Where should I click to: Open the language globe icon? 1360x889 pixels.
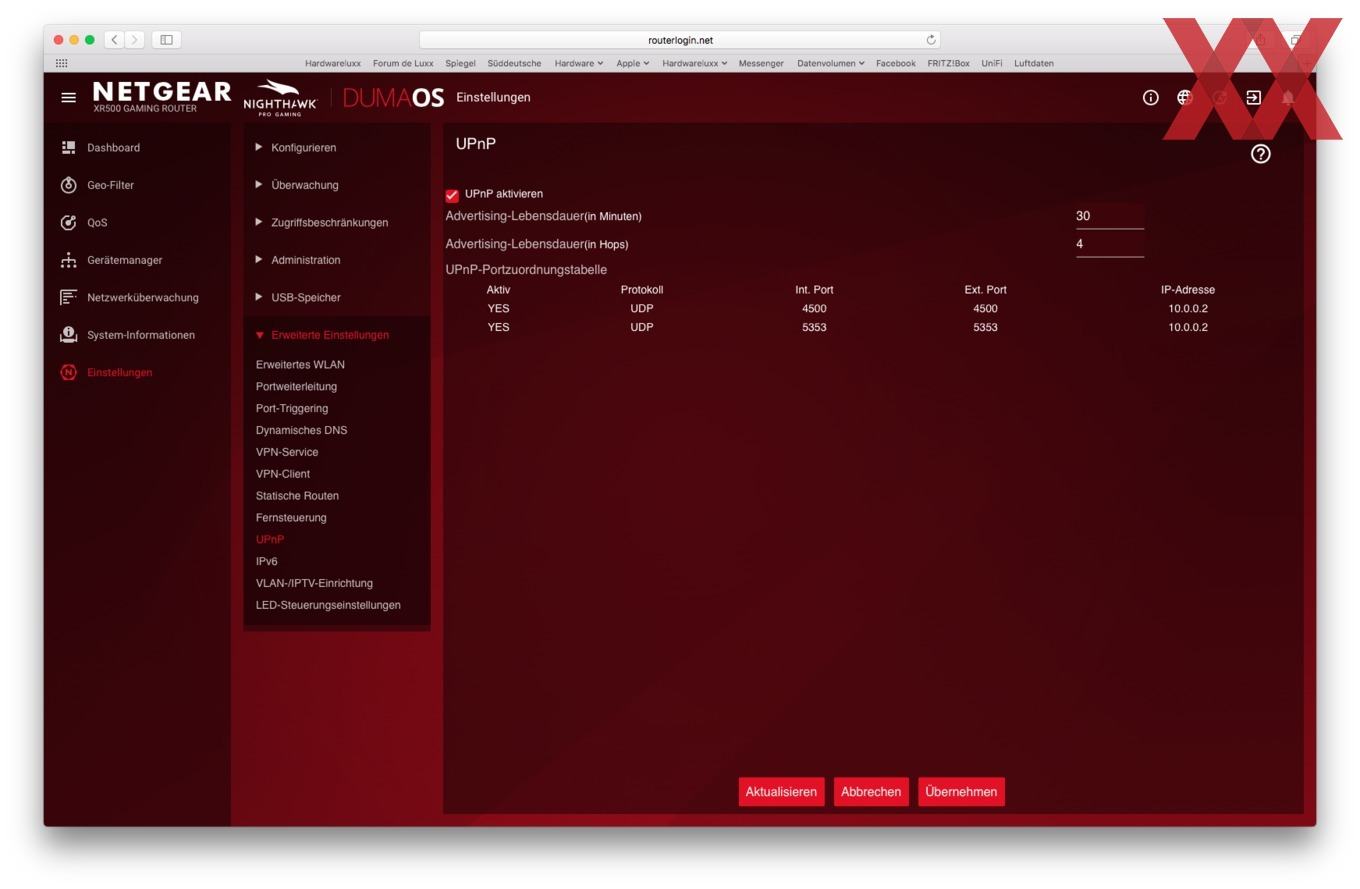pos(1184,97)
